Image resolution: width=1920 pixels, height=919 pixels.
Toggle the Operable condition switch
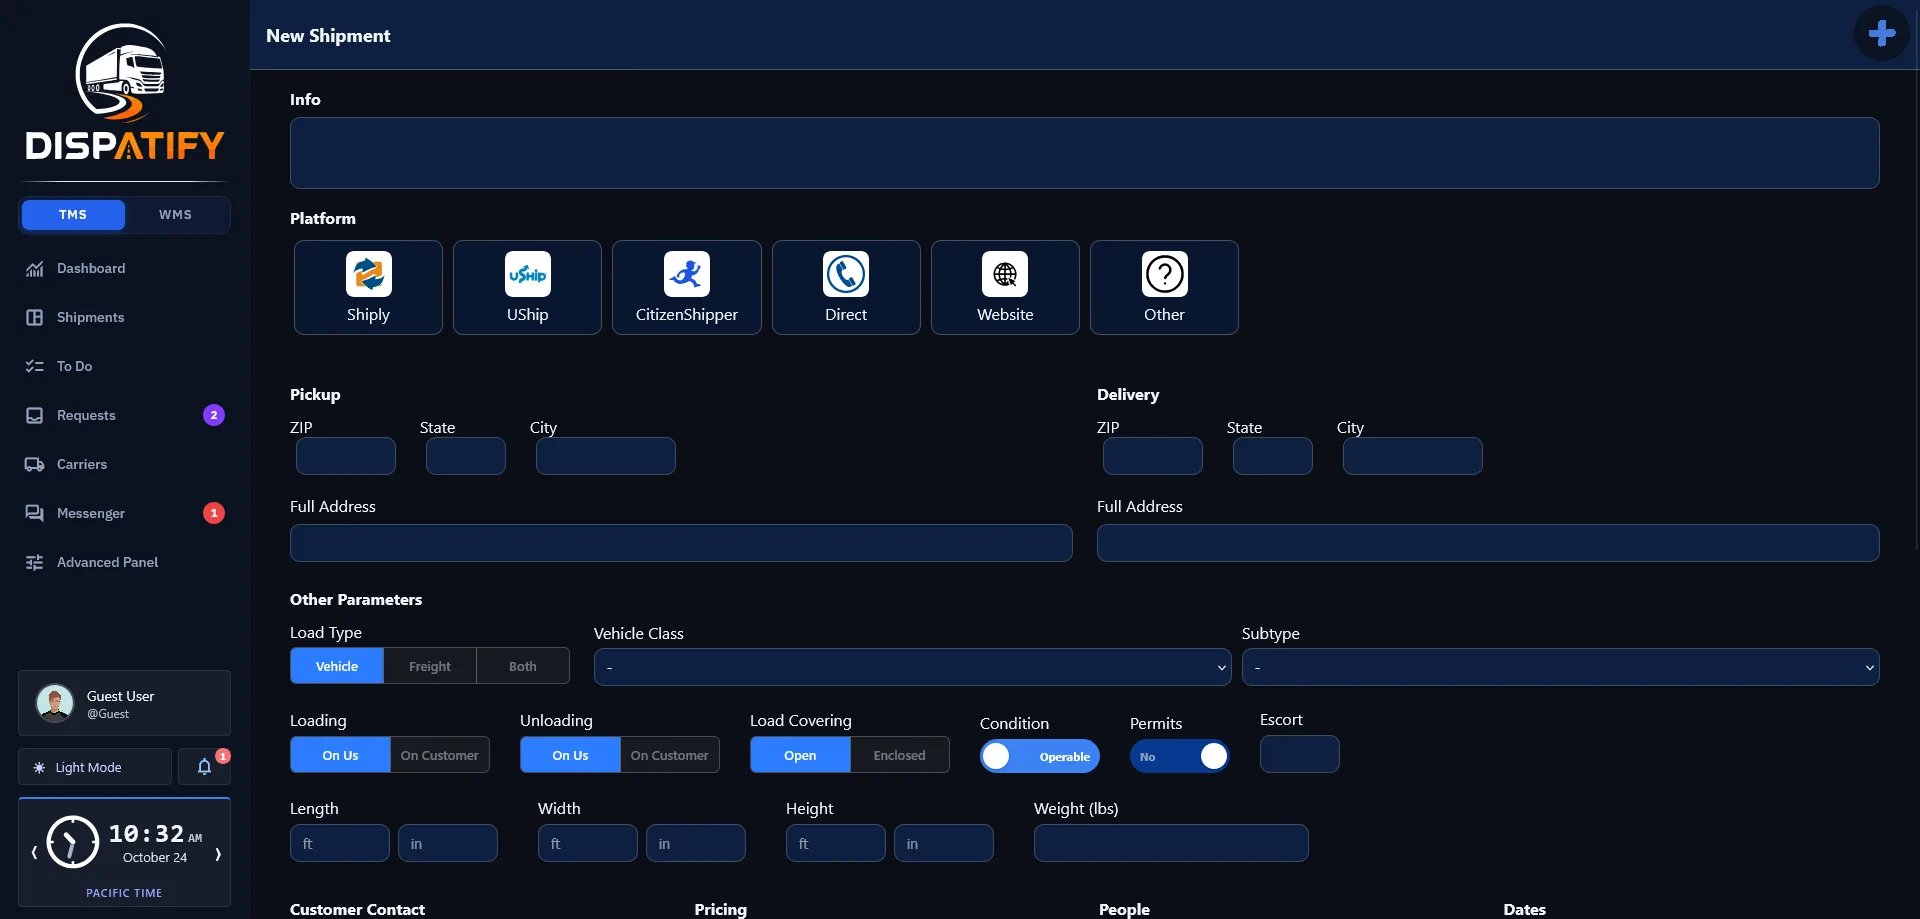[1039, 756]
